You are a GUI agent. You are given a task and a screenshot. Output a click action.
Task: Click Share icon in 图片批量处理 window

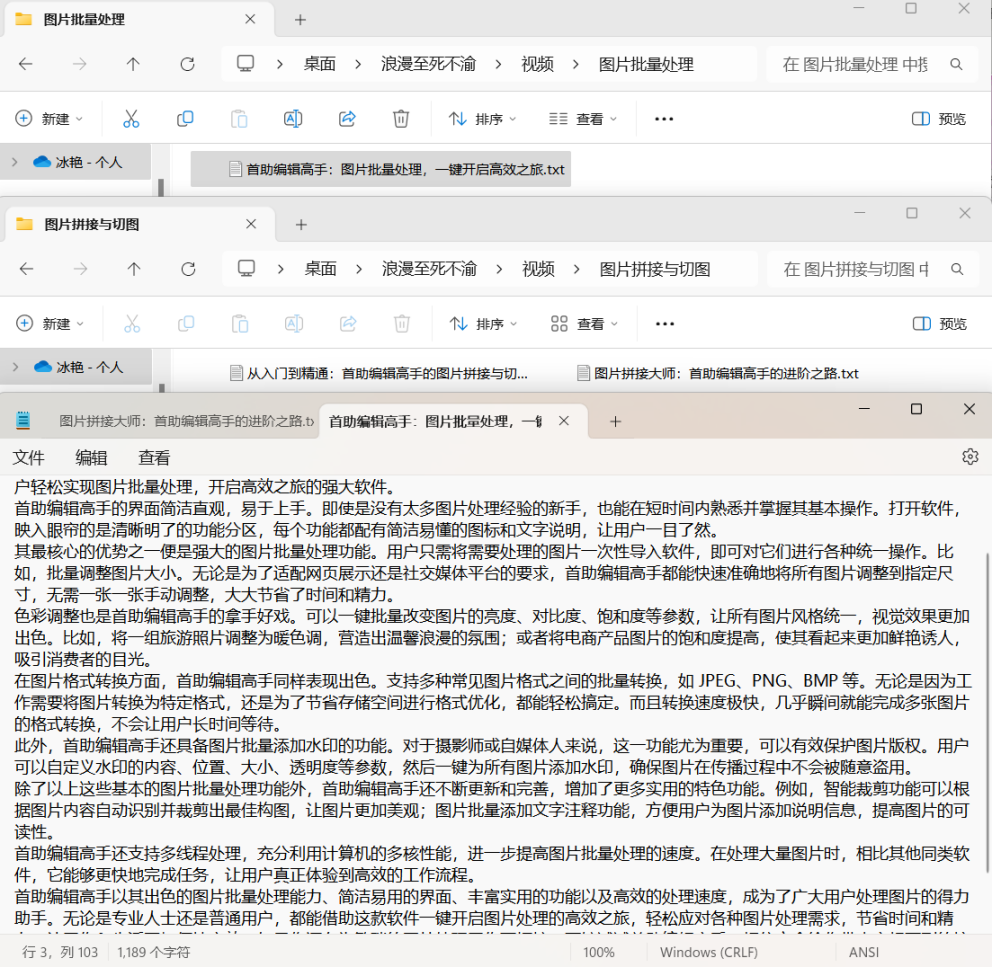347,119
